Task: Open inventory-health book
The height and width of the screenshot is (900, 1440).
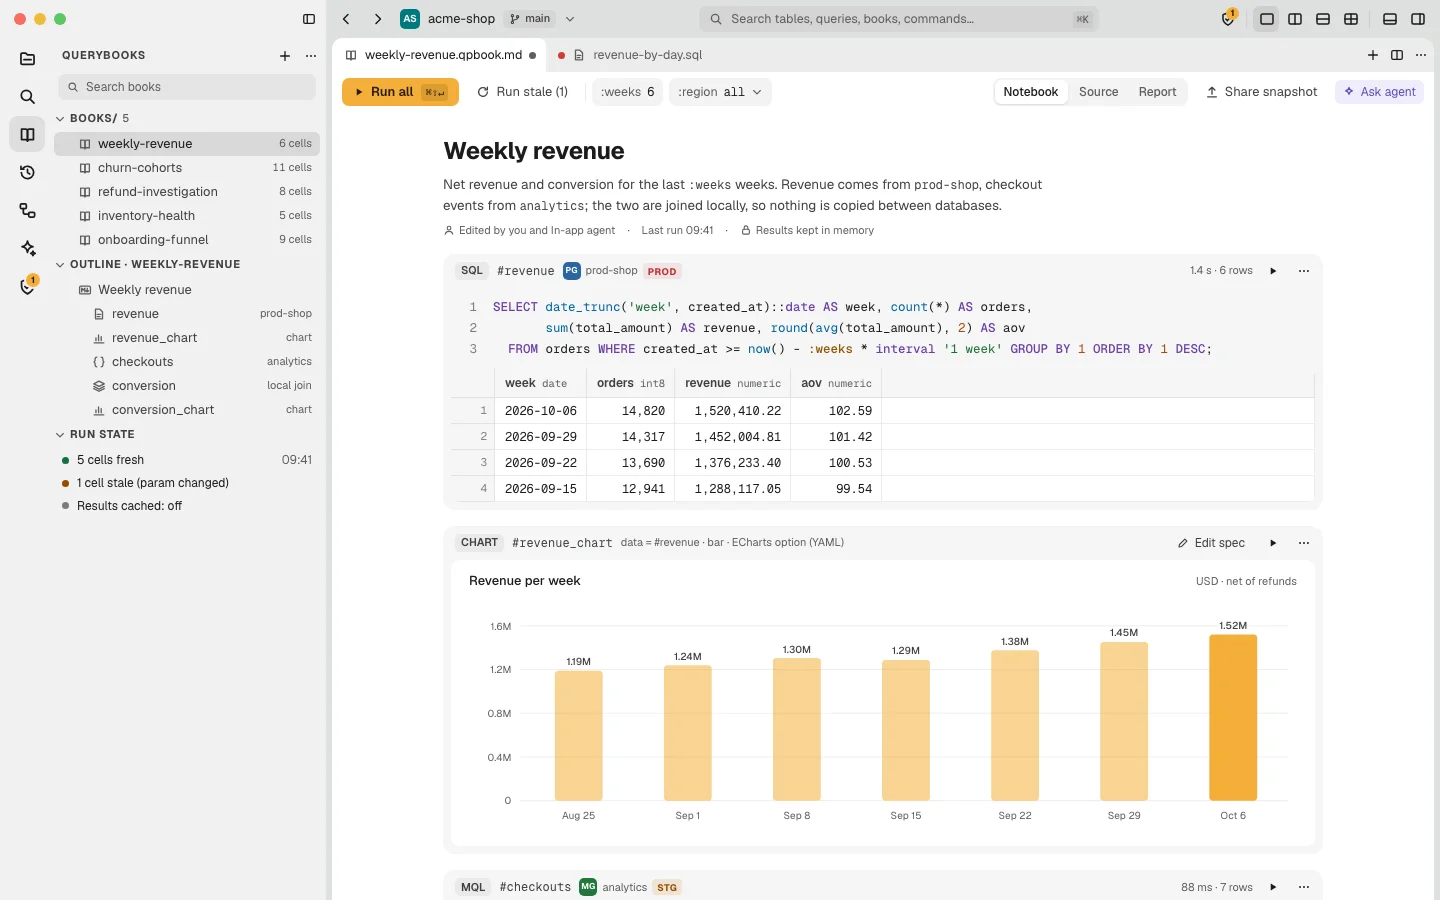Action: 187,216
